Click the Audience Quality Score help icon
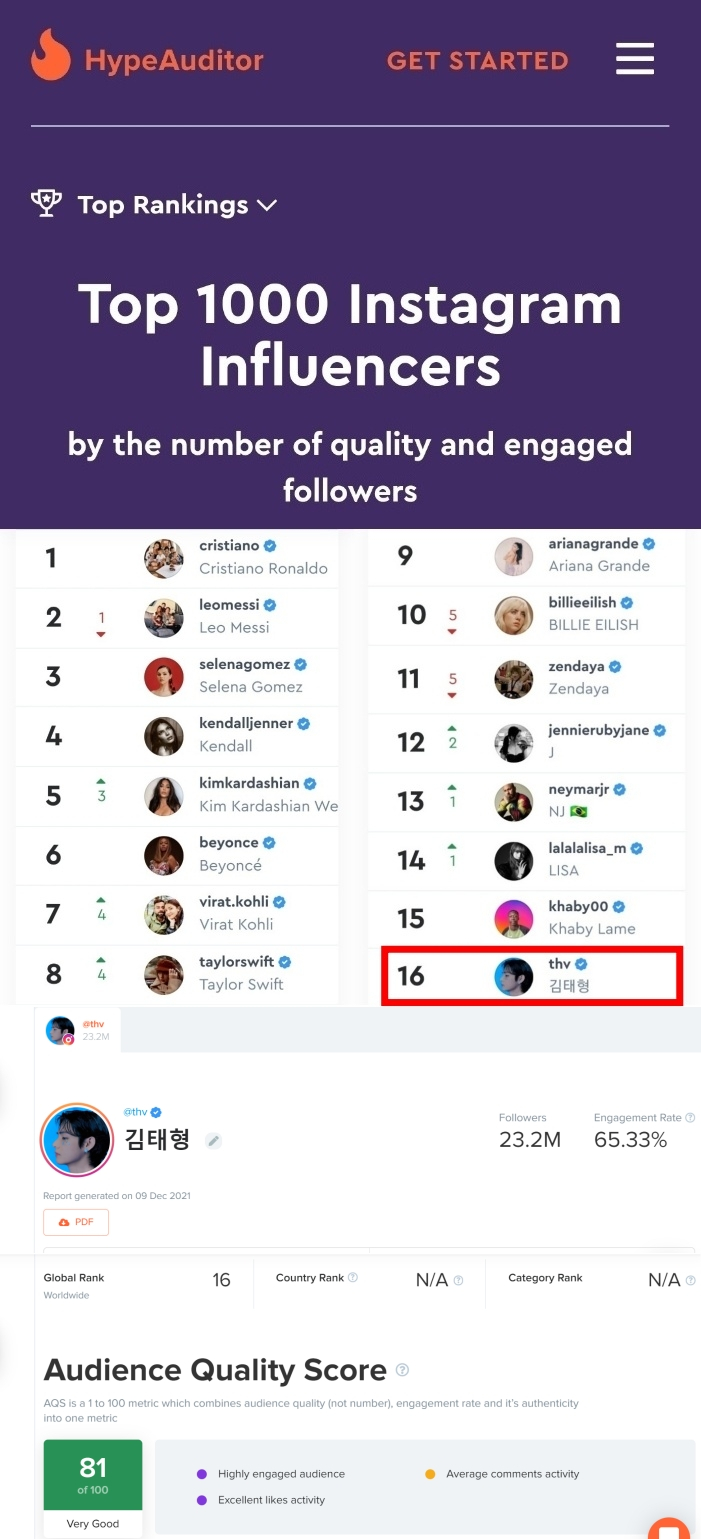This screenshot has width=701, height=1539. [402, 1370]
